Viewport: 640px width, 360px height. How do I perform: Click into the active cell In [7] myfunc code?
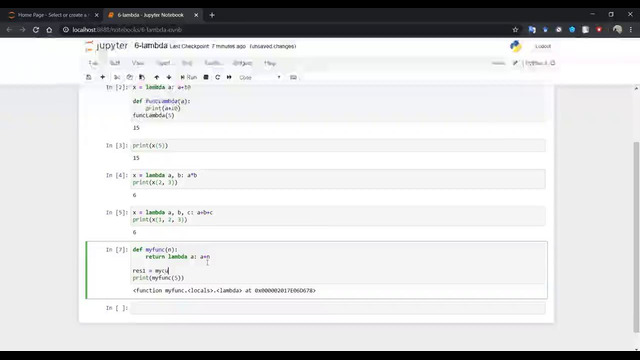pos(338,264)
